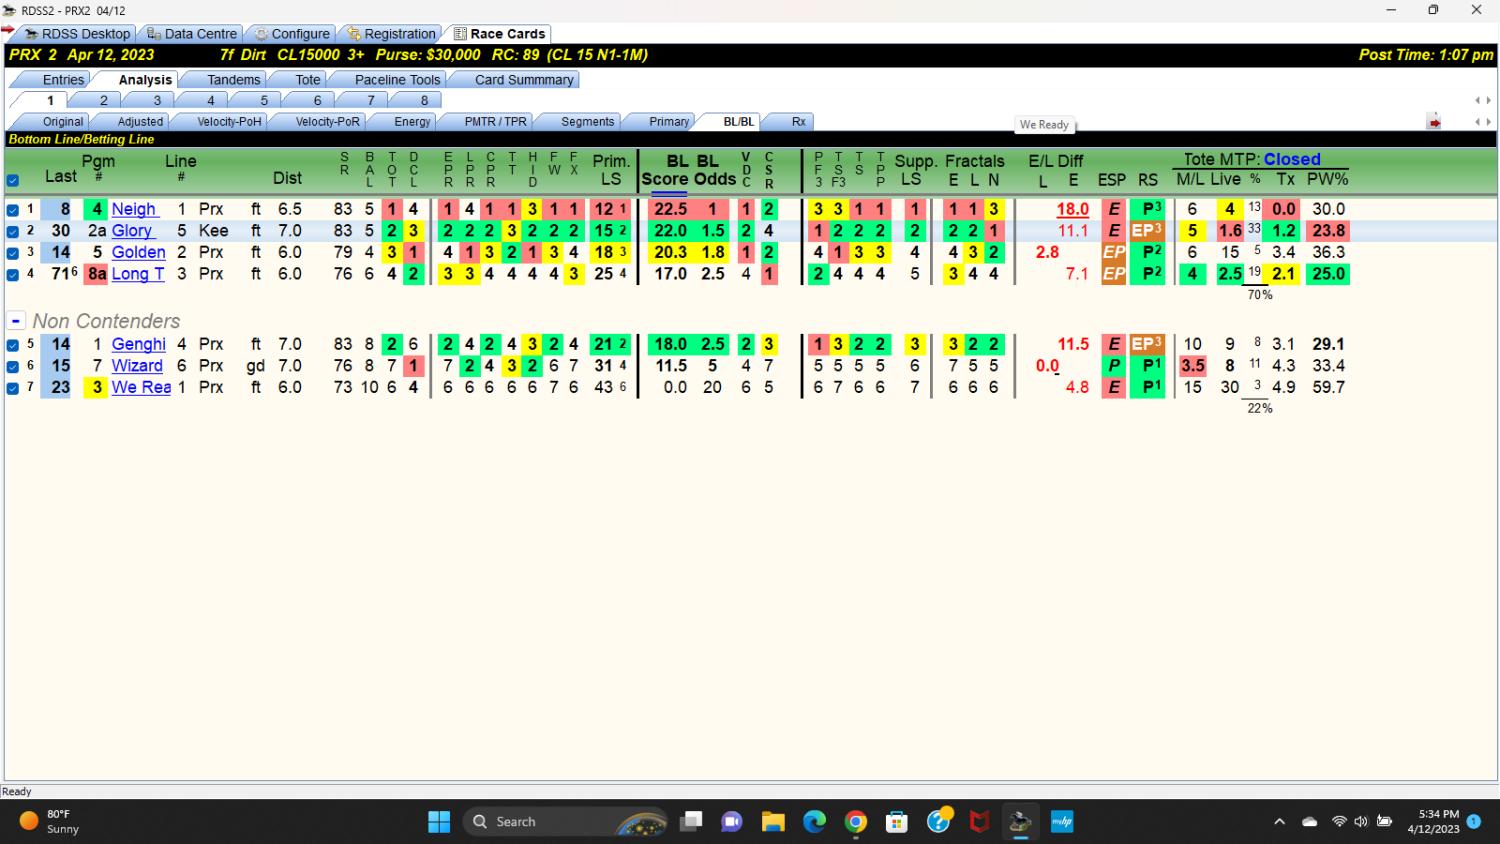Open Google Chrome from taskbar

(x=856, y=822)
